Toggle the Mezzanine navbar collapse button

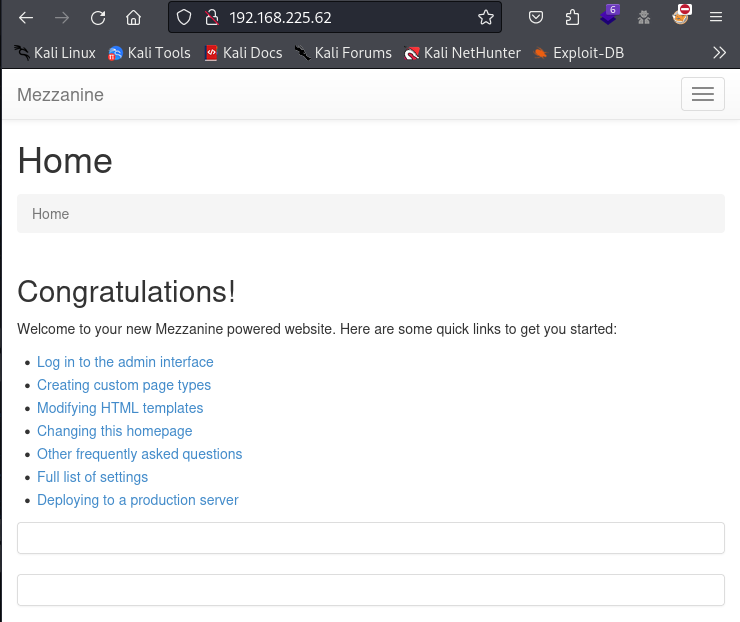(702, 94)
